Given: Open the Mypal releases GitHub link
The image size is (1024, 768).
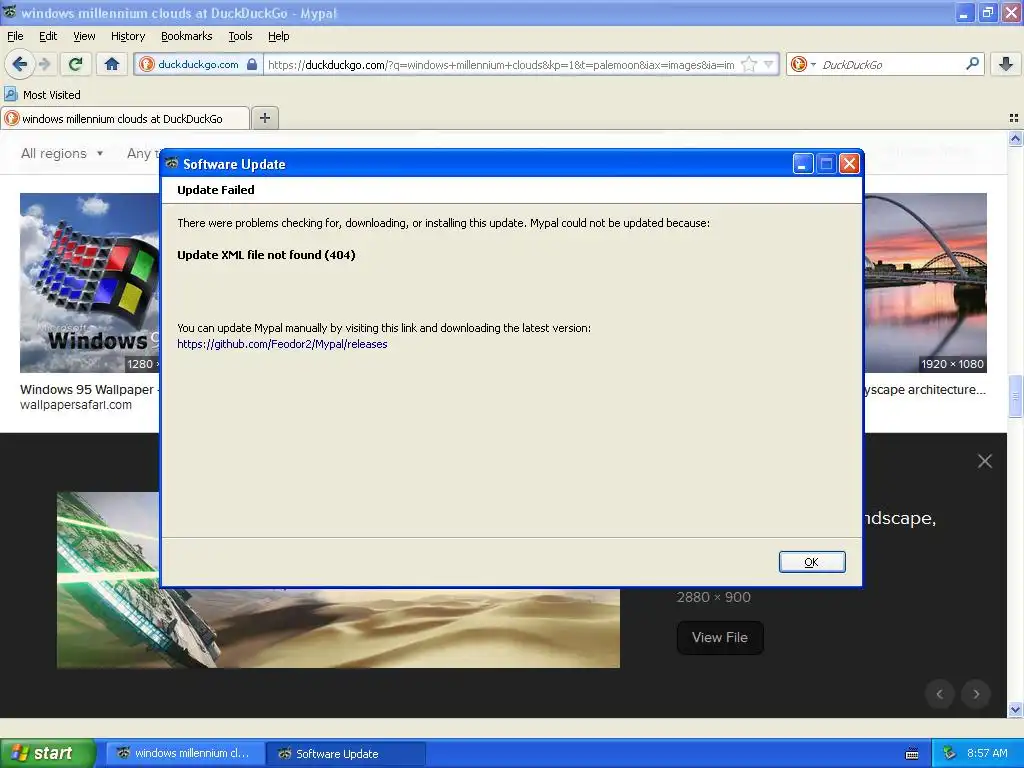Looking at the screenshot, I should coord(282,344).
